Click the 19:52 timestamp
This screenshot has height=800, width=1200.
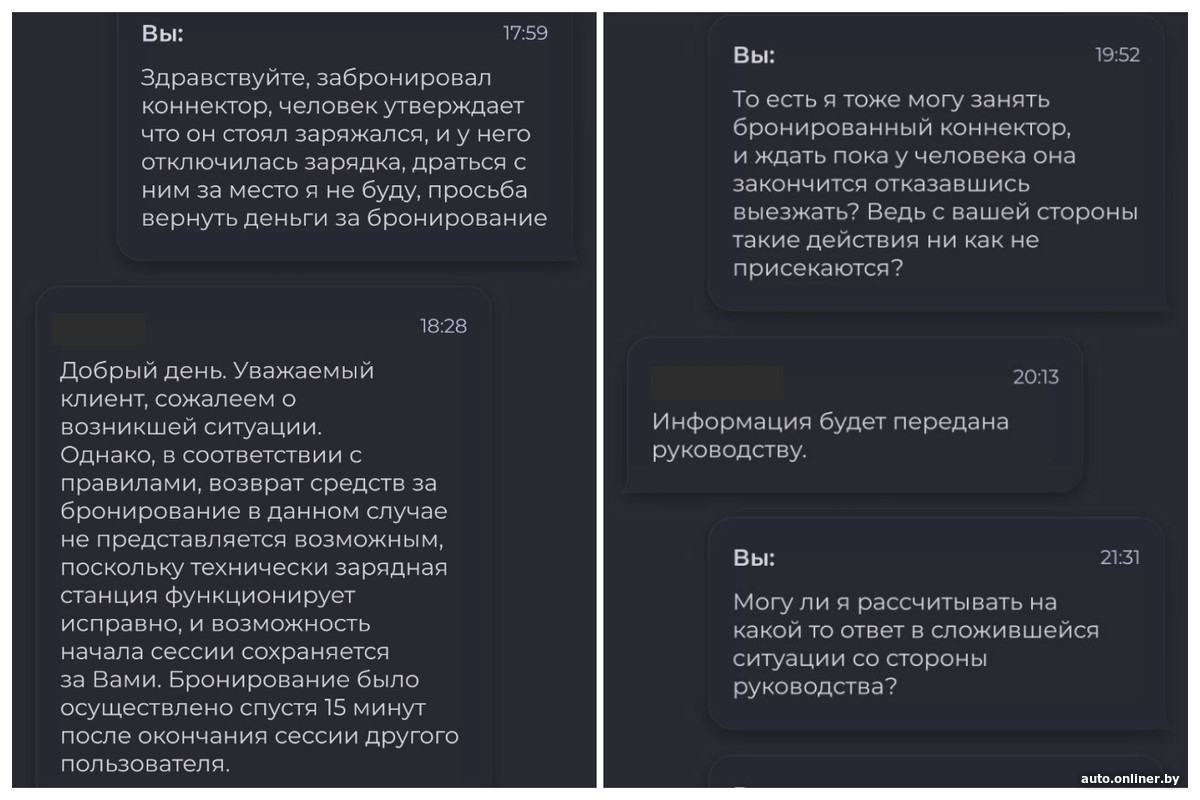coord(1117,55)
